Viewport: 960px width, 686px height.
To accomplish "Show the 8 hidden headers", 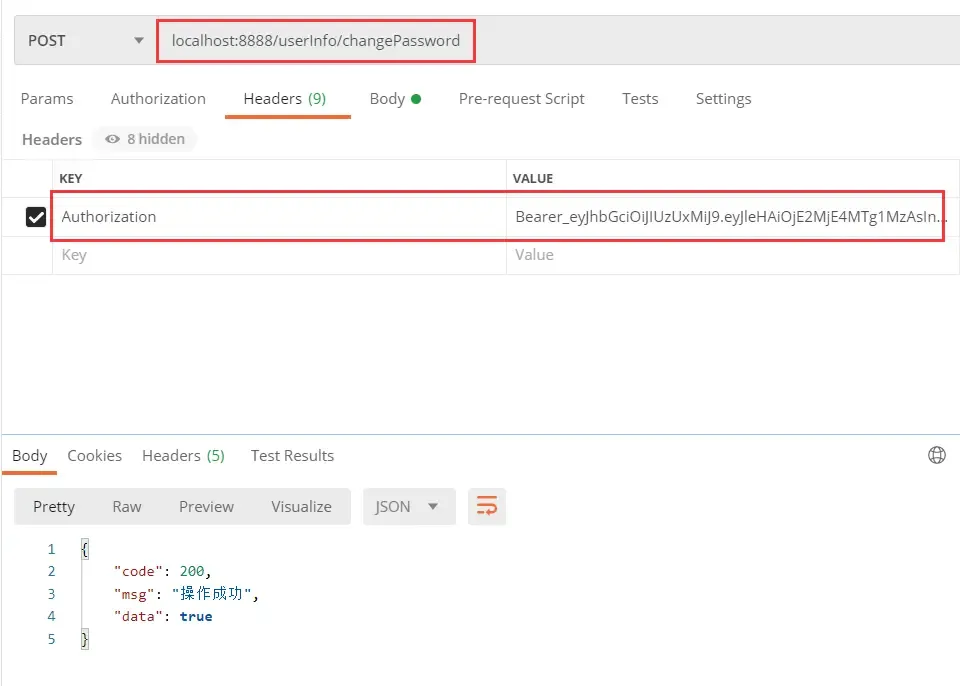I will tap(144, 139).
